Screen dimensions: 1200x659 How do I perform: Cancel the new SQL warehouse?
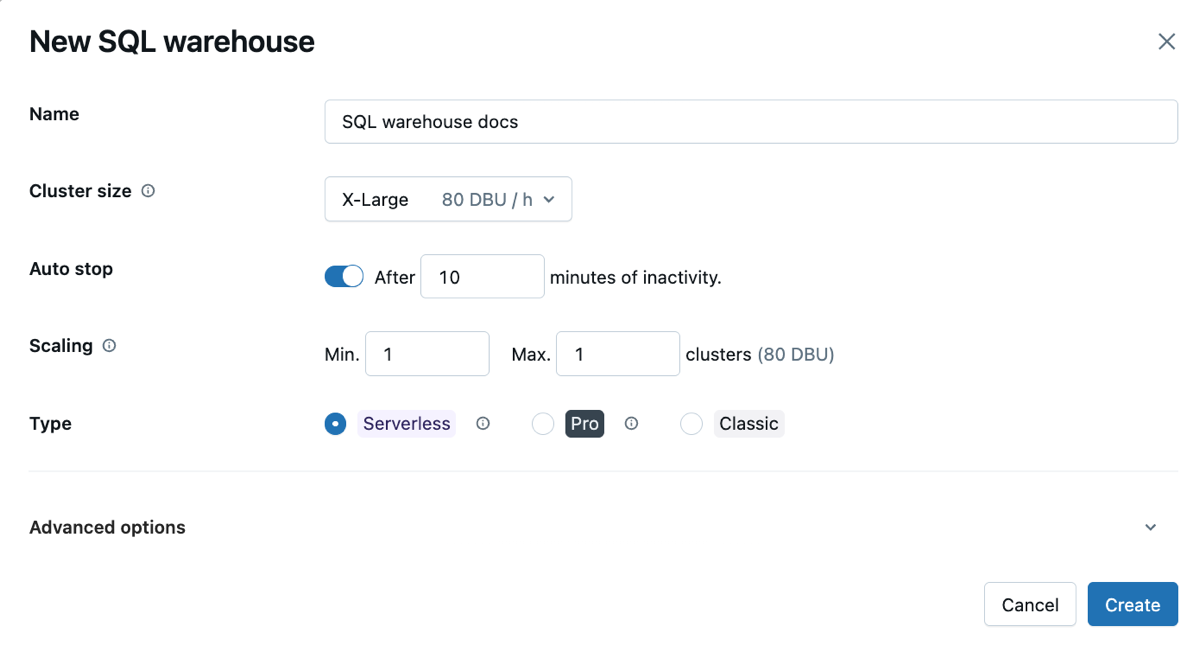click(1030, 604)
